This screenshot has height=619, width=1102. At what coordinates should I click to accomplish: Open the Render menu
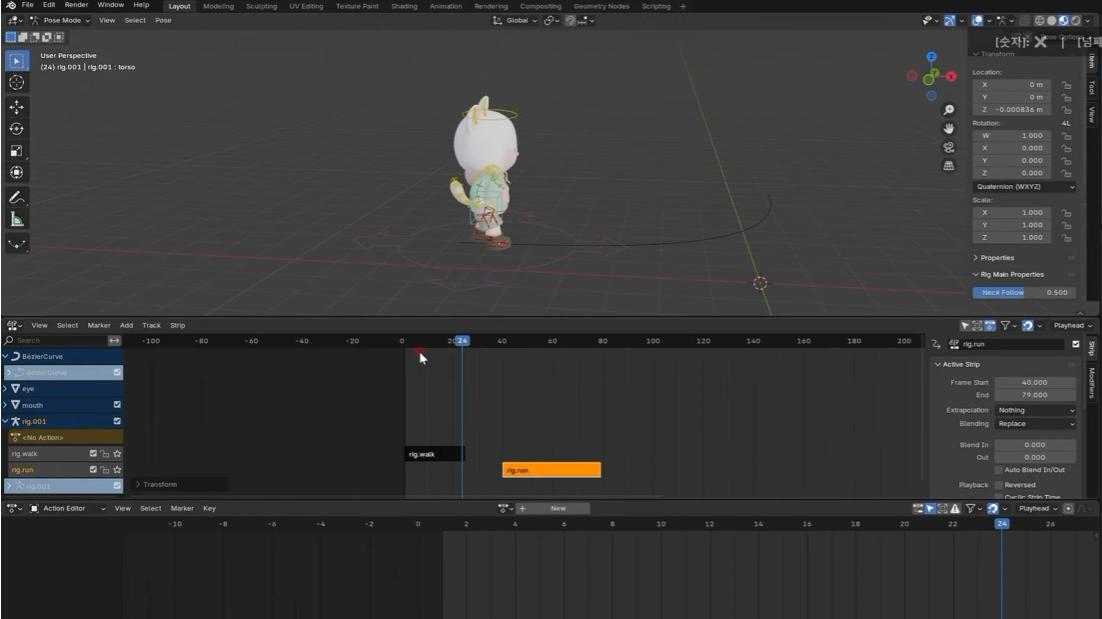[x=77, y=5]
